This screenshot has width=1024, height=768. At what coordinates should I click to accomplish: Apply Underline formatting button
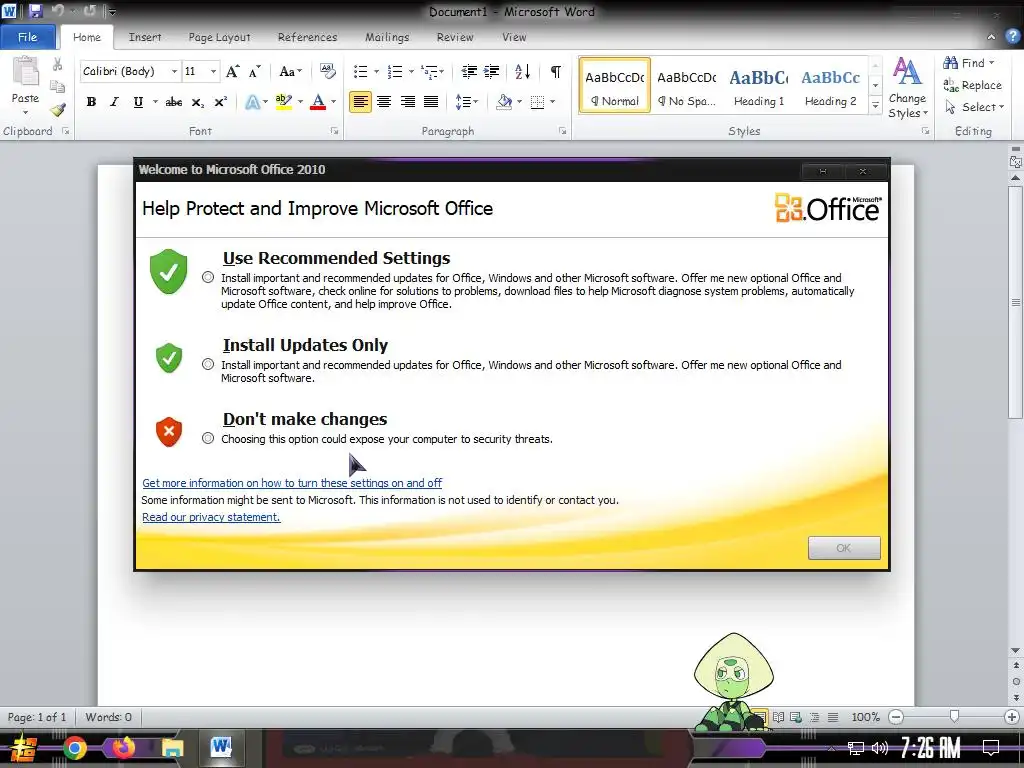[x=138, y=102]
